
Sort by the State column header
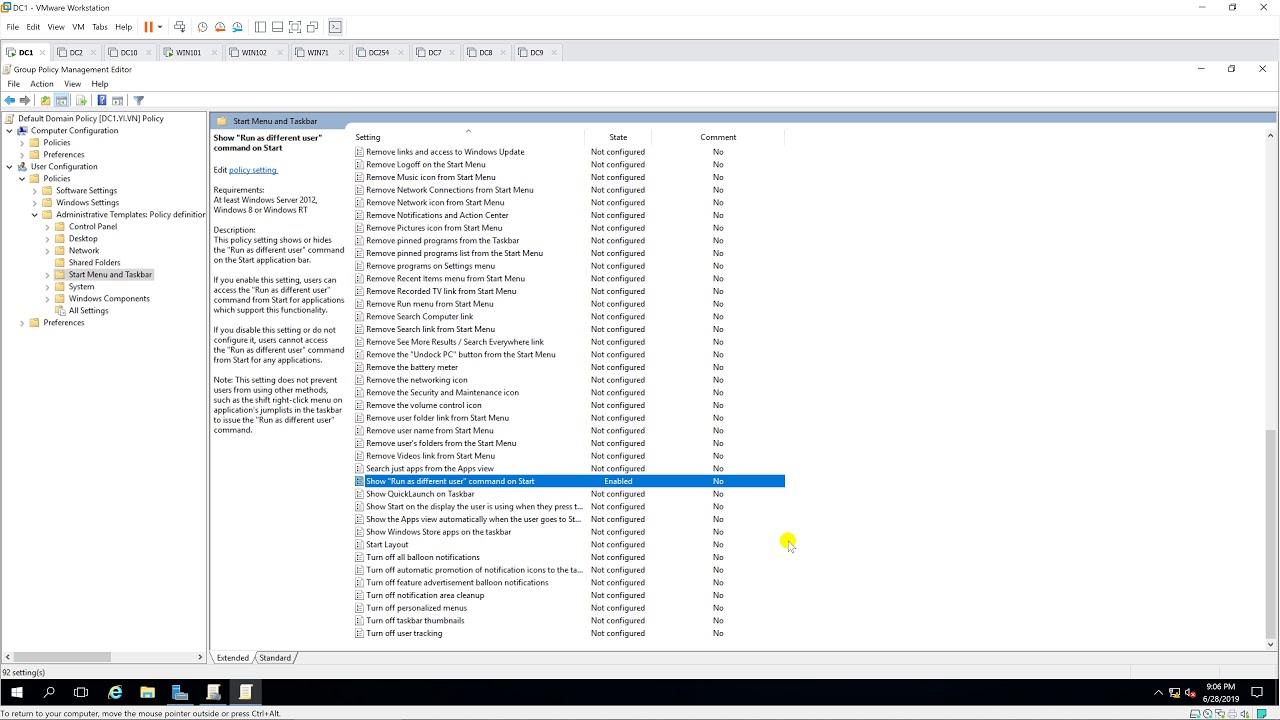(618, 137)
